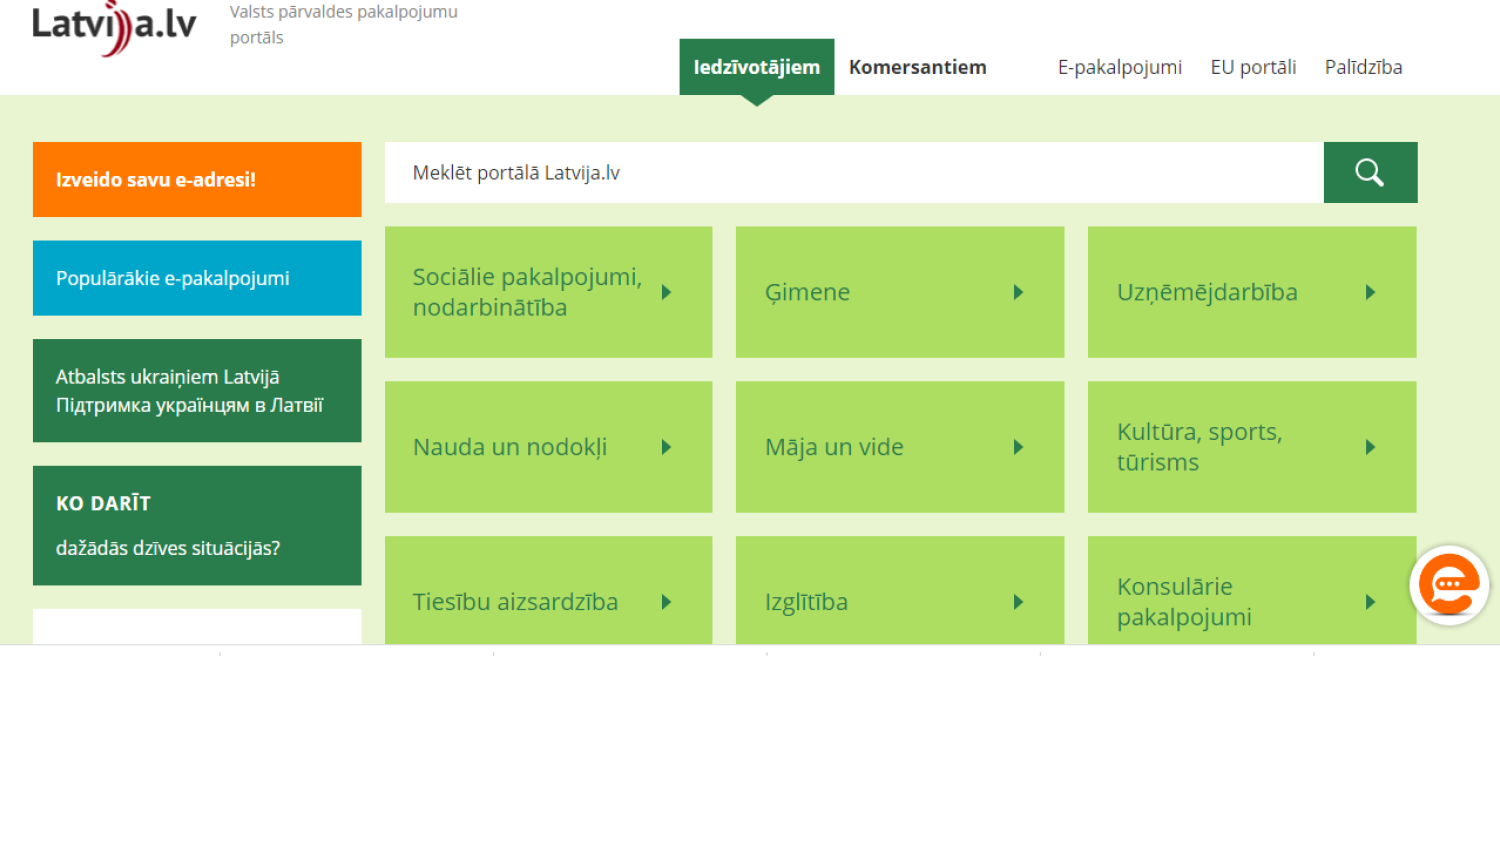Switch to the Iedzīvotājiem tab
This screenshot has width=1500, height=860.
(756, 67)
